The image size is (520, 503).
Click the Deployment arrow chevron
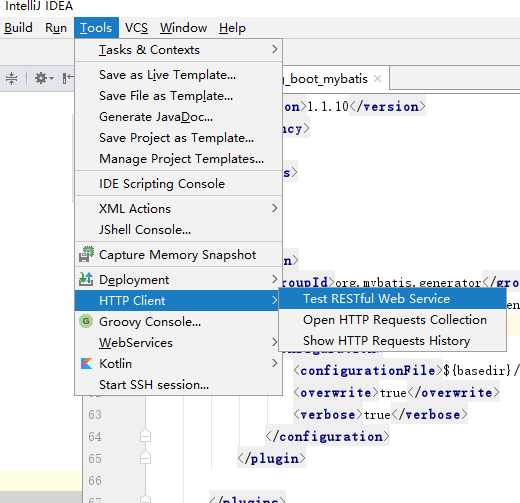tap(274, 279)
